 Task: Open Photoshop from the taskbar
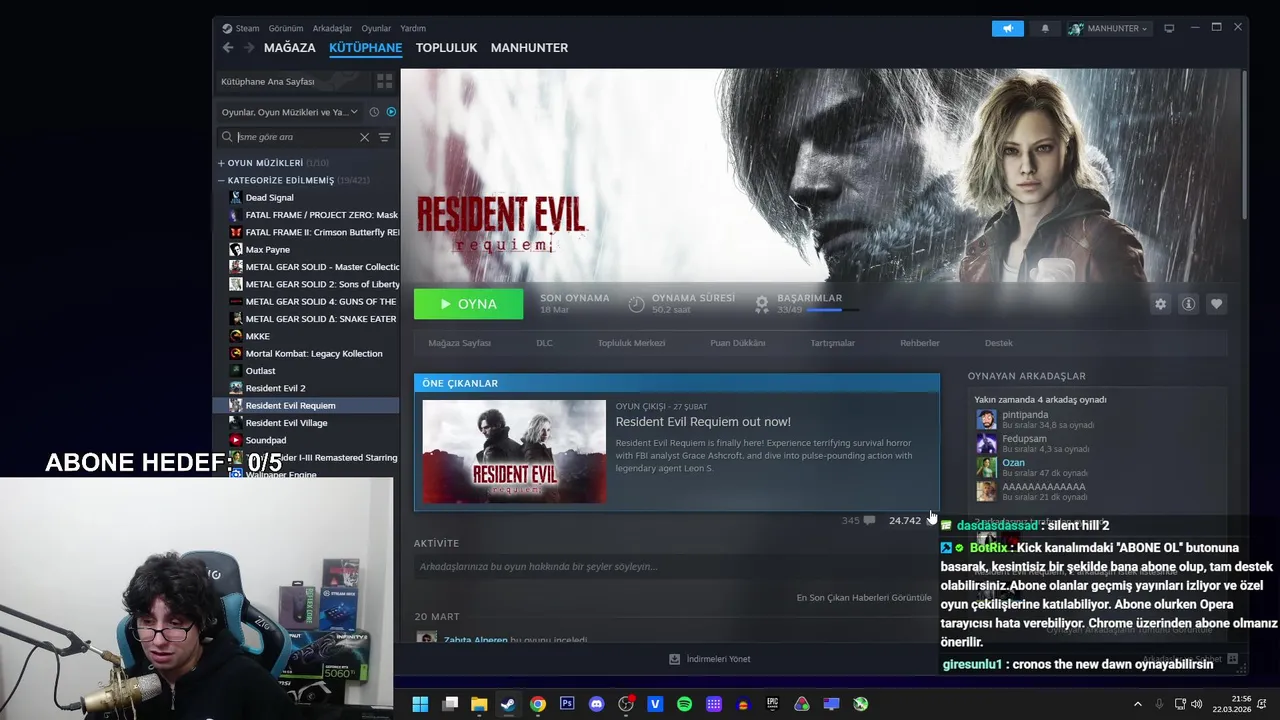[567, 704]
